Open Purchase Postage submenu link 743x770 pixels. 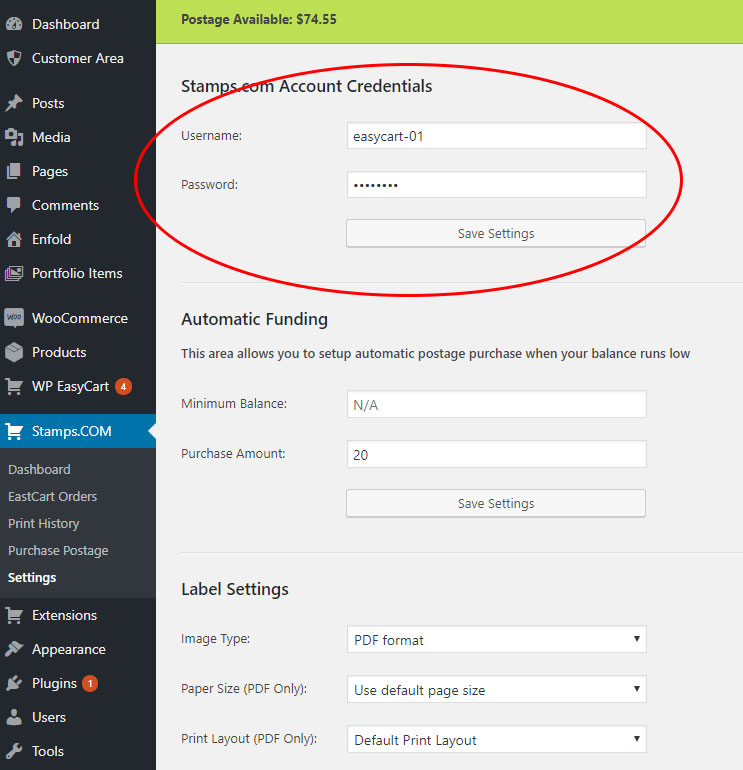click(58, 550)
